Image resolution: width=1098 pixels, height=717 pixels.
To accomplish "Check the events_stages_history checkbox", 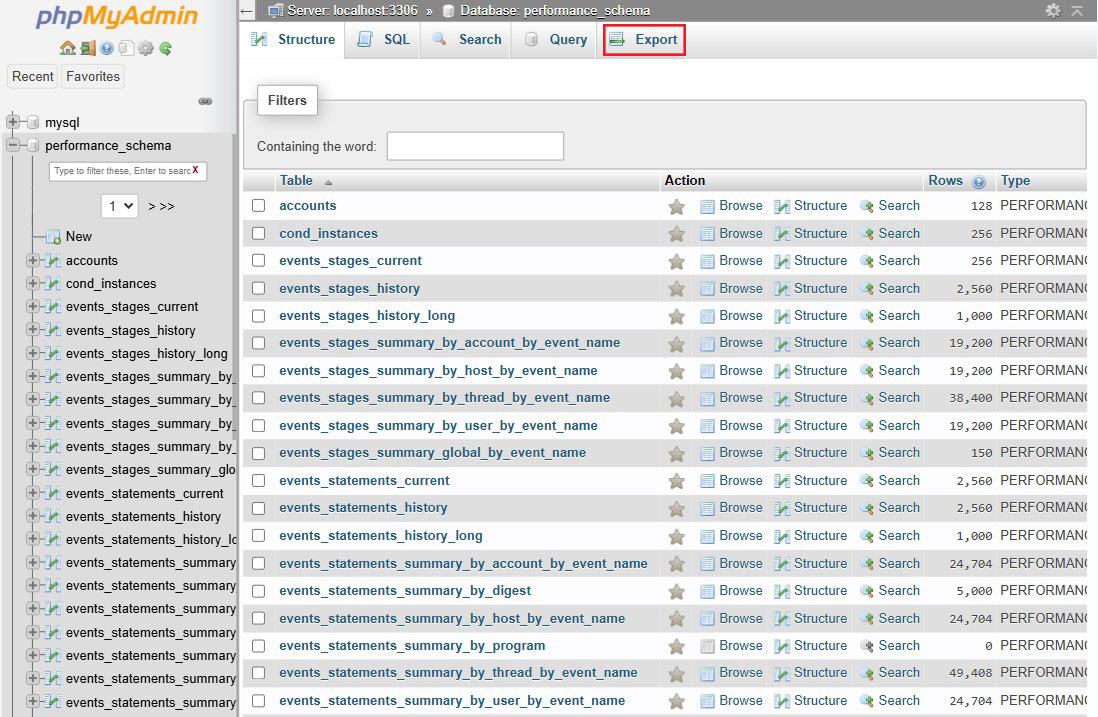I will tap(258, 288).
